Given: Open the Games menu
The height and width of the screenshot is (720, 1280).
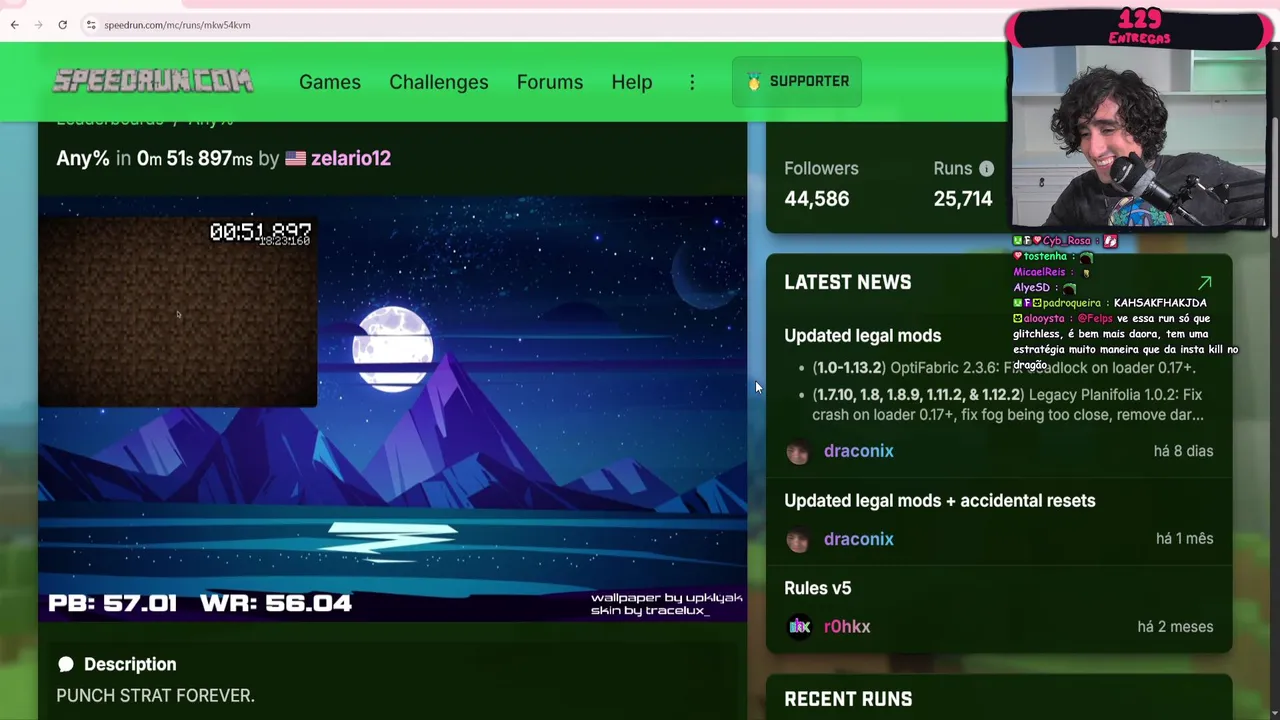Looking at the screenshot, I should 330,82.
